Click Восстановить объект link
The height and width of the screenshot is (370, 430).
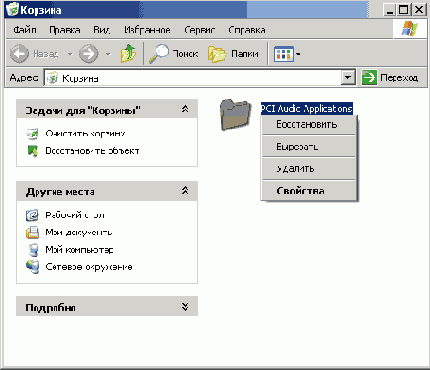pos(92,151)
